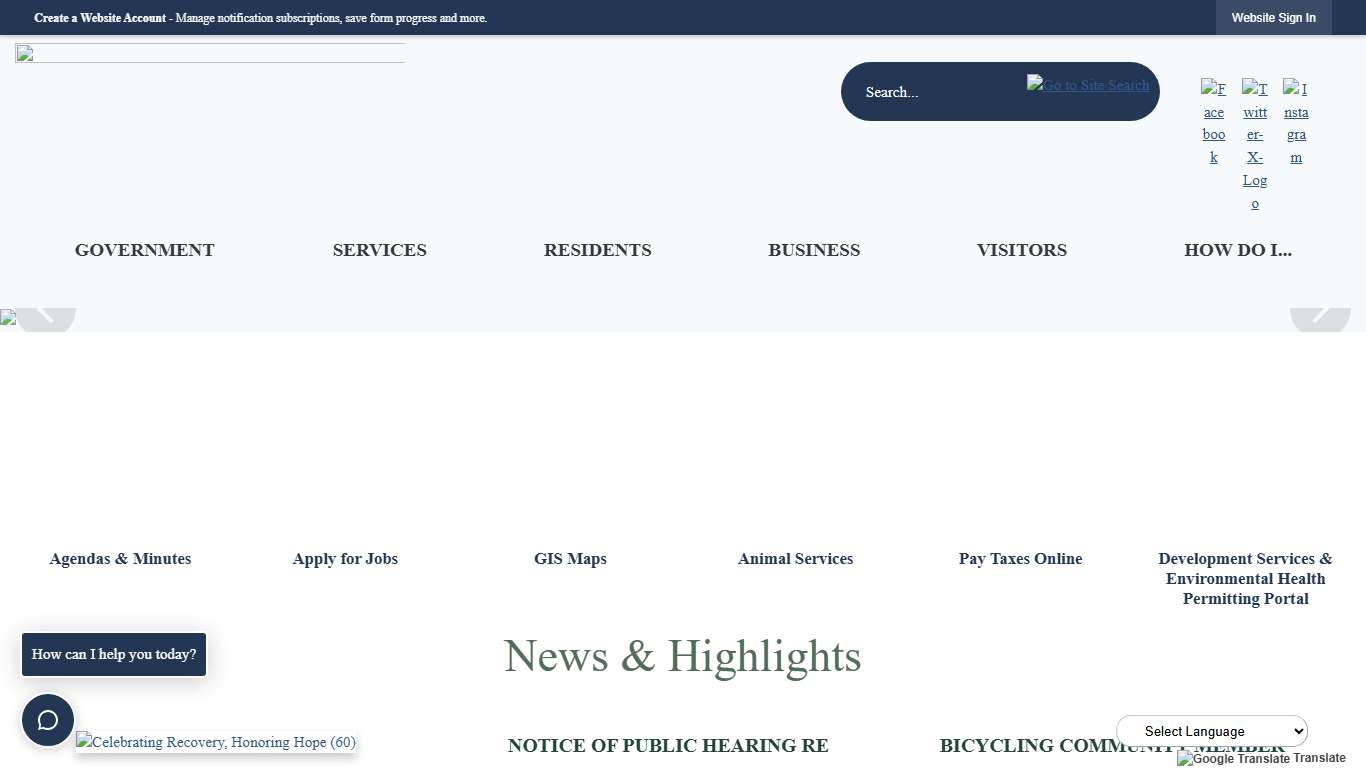This screenshot has width=1366, height=768.
Task: Open Celebrating Recovery, Honoring Hope story
Action: 215,742
